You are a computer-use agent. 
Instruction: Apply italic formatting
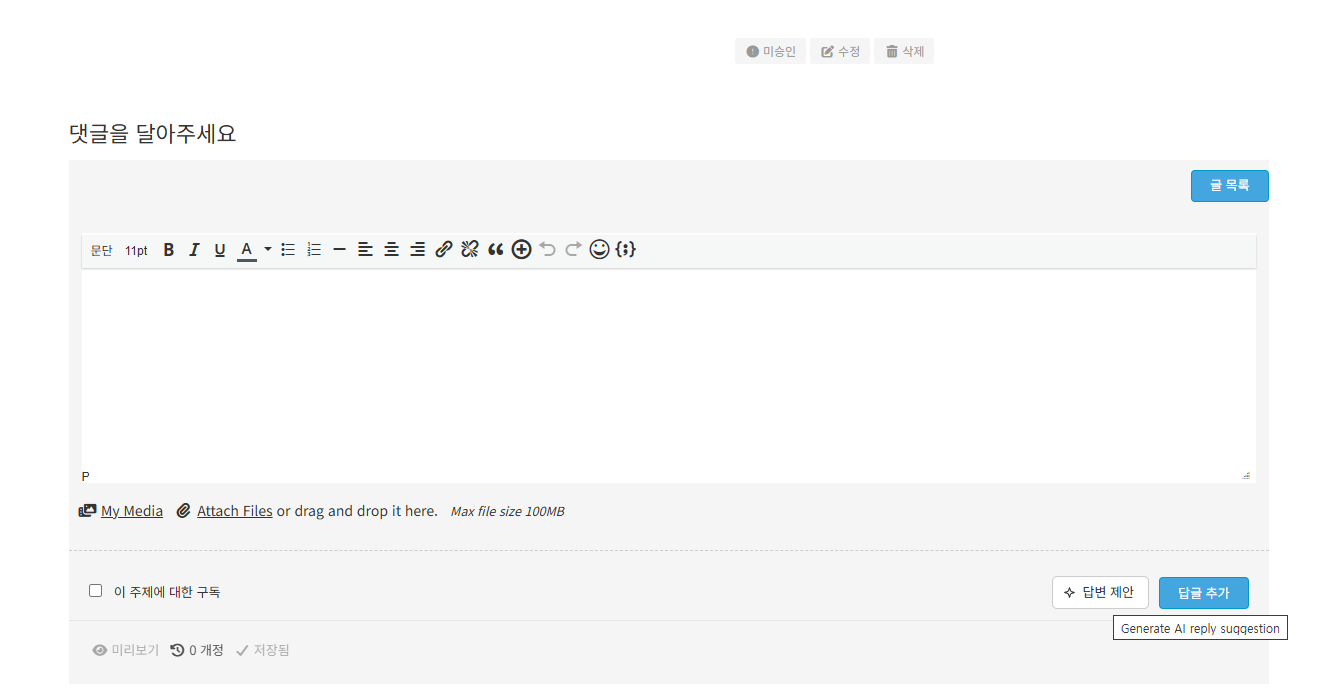coord(194,250)
